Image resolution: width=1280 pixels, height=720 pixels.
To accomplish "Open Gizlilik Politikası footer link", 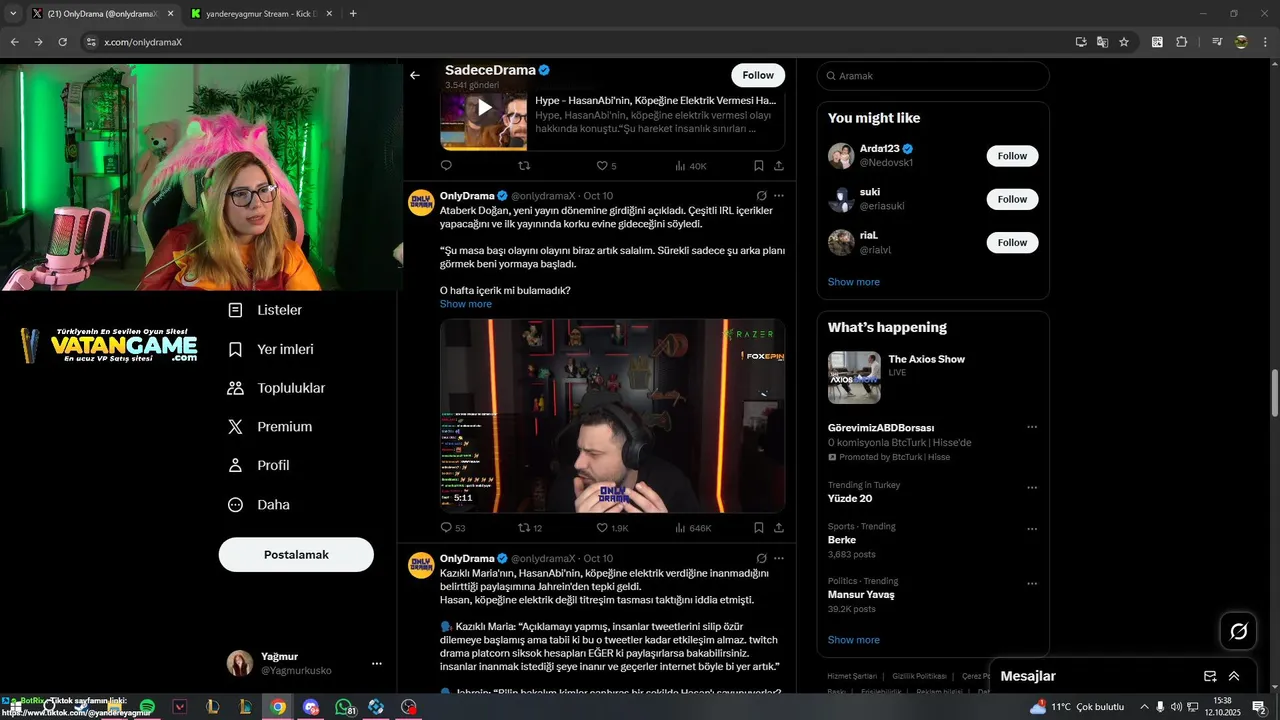I will [x=920, y=676].
